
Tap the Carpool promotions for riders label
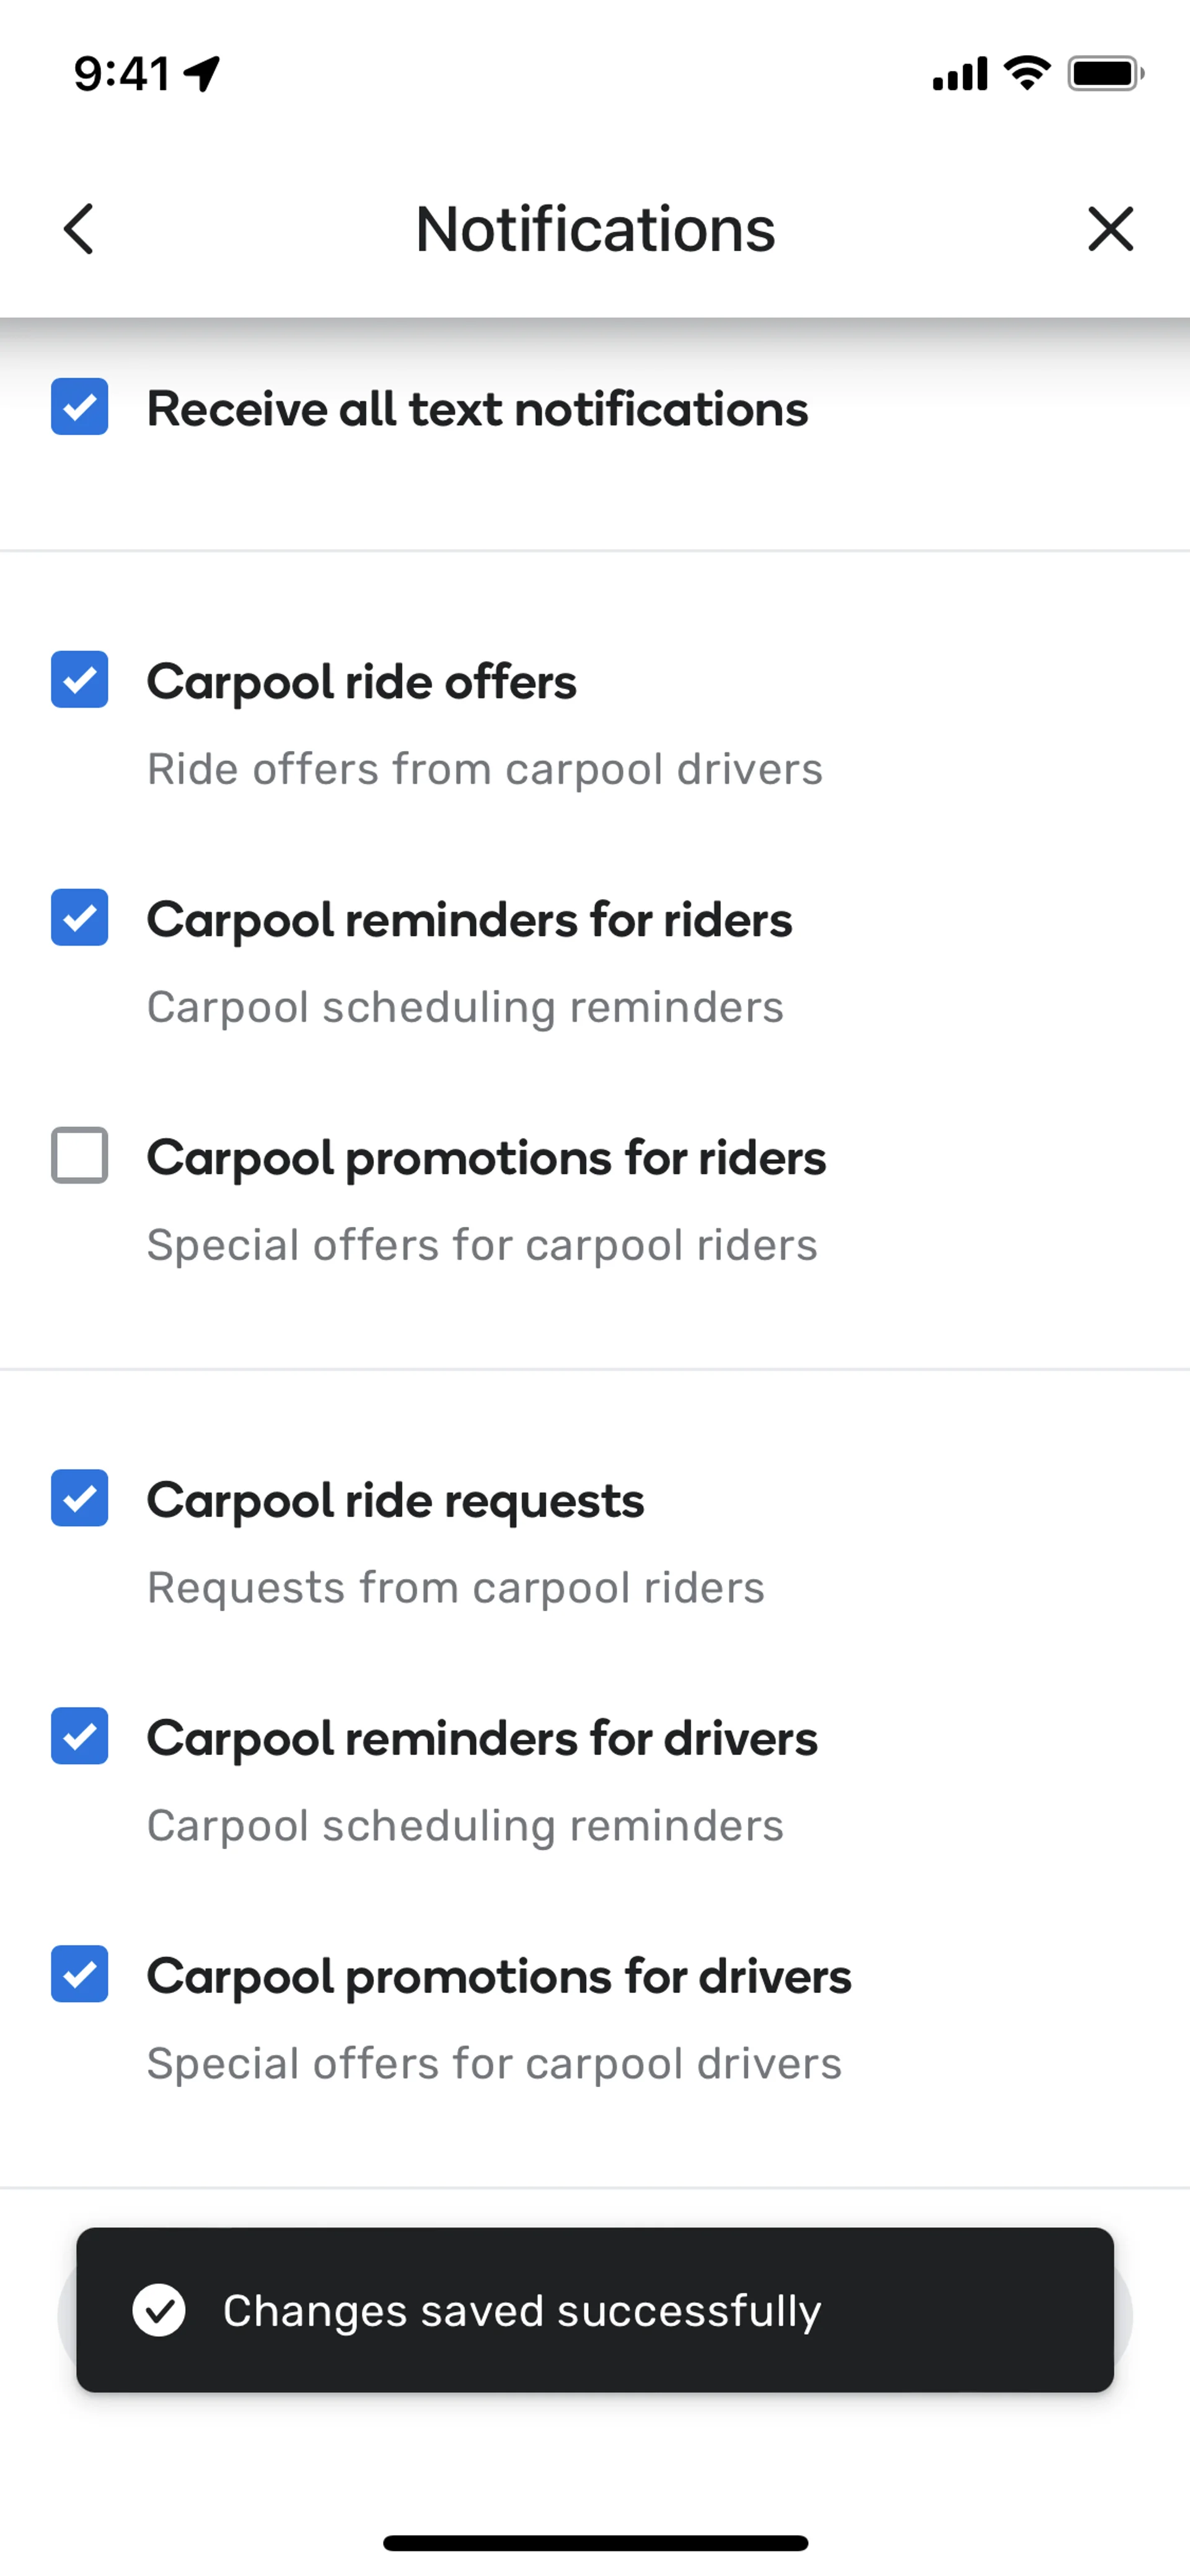pos(486,1158)
